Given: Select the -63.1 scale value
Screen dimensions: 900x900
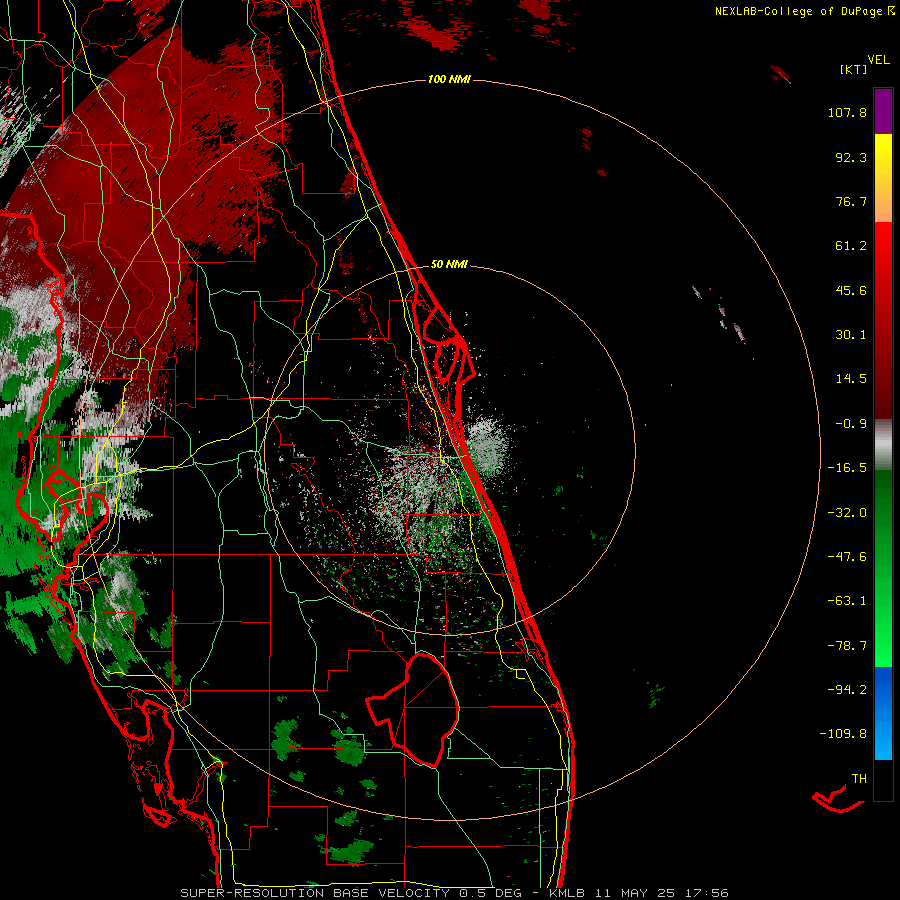Looking at the screenshot, I should pyautogui.click(x=847, y=601).
